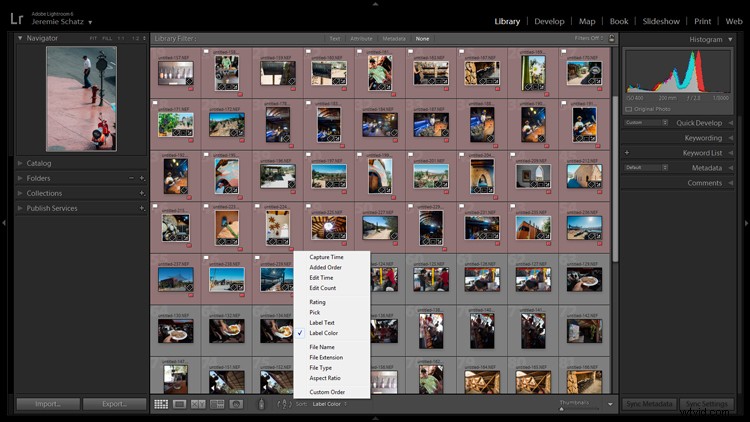Enable the Original Photo checkbox
Screen dimensions: 750x422
(x=629, y=109)
